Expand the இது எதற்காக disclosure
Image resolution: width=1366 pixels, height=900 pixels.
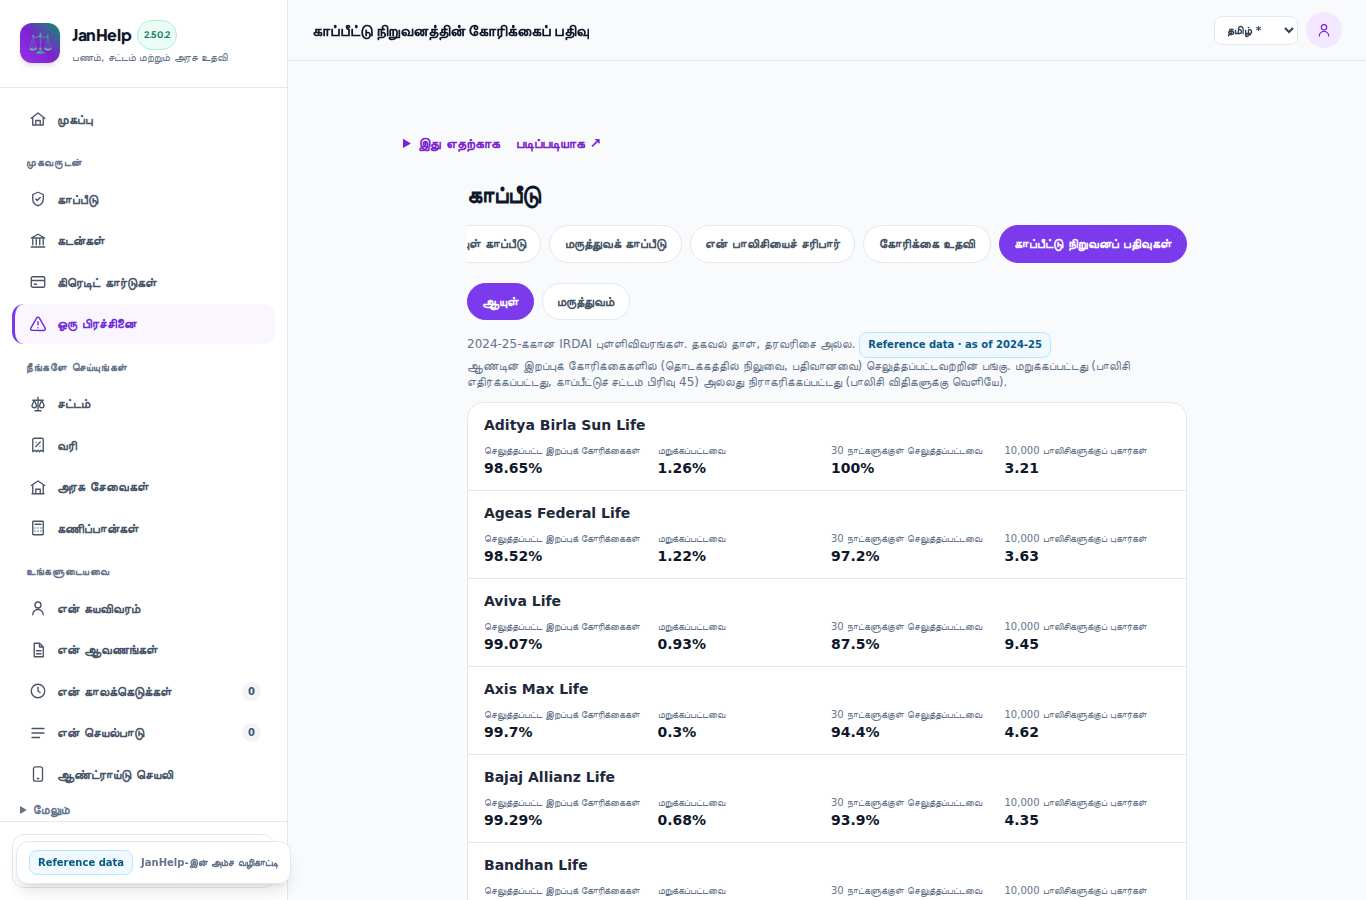(451, 144)
